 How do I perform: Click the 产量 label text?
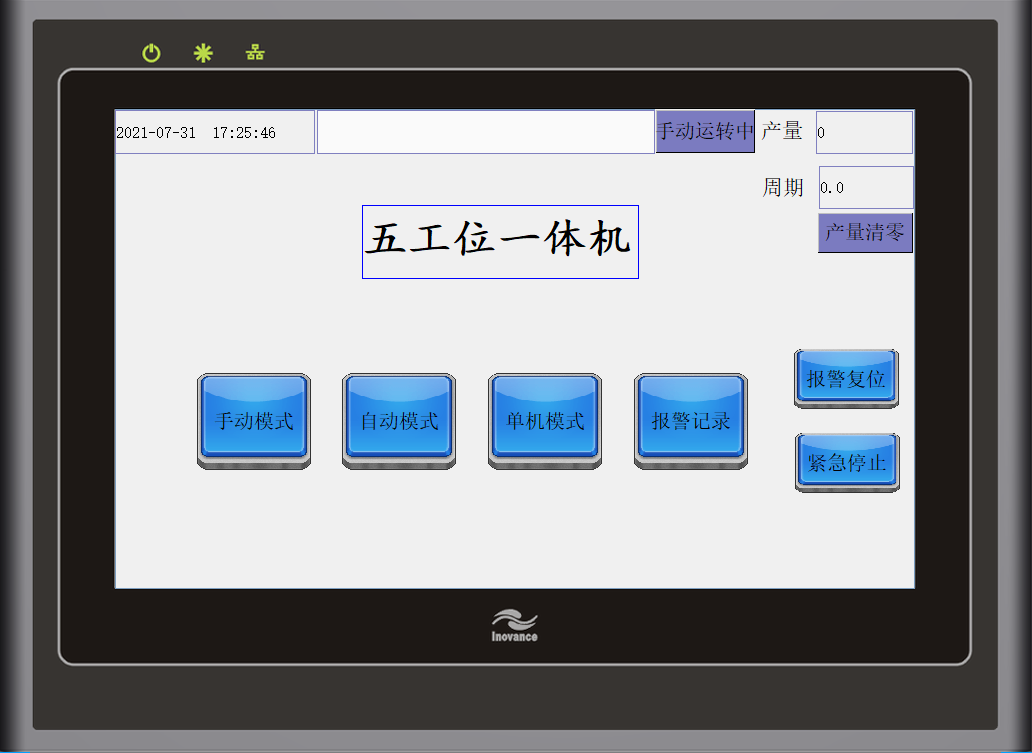click(782, 131)
